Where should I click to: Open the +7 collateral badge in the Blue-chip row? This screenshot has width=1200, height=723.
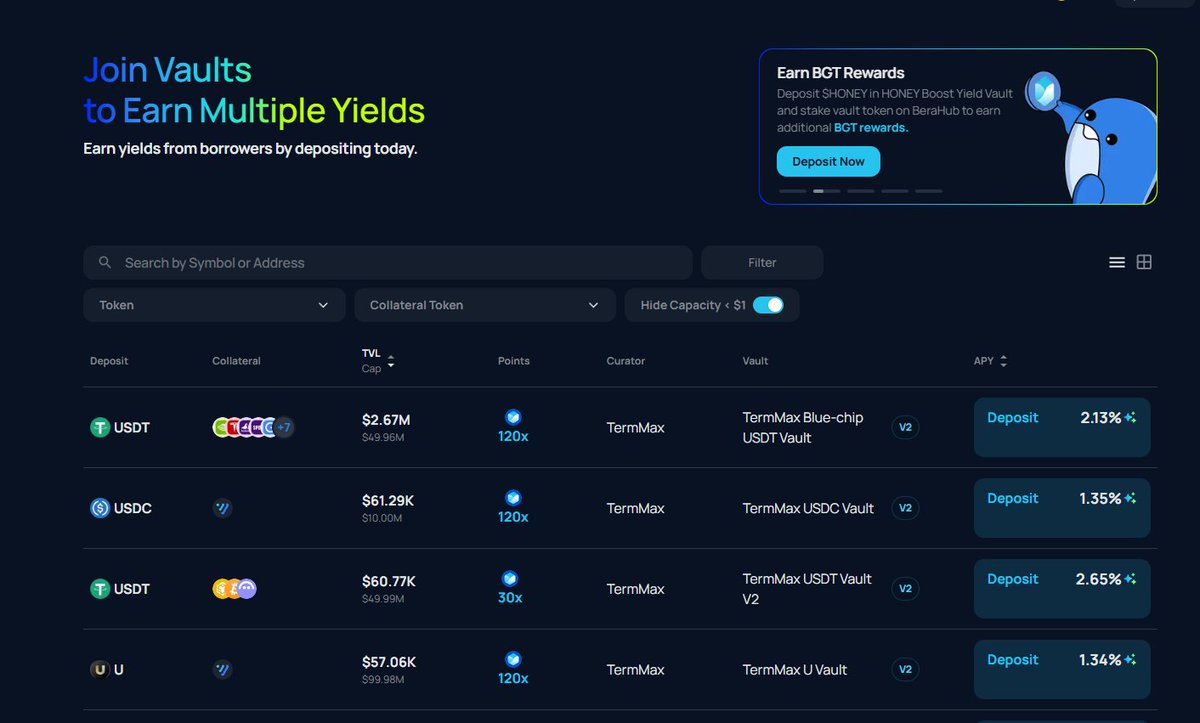[x=284, y=428]
